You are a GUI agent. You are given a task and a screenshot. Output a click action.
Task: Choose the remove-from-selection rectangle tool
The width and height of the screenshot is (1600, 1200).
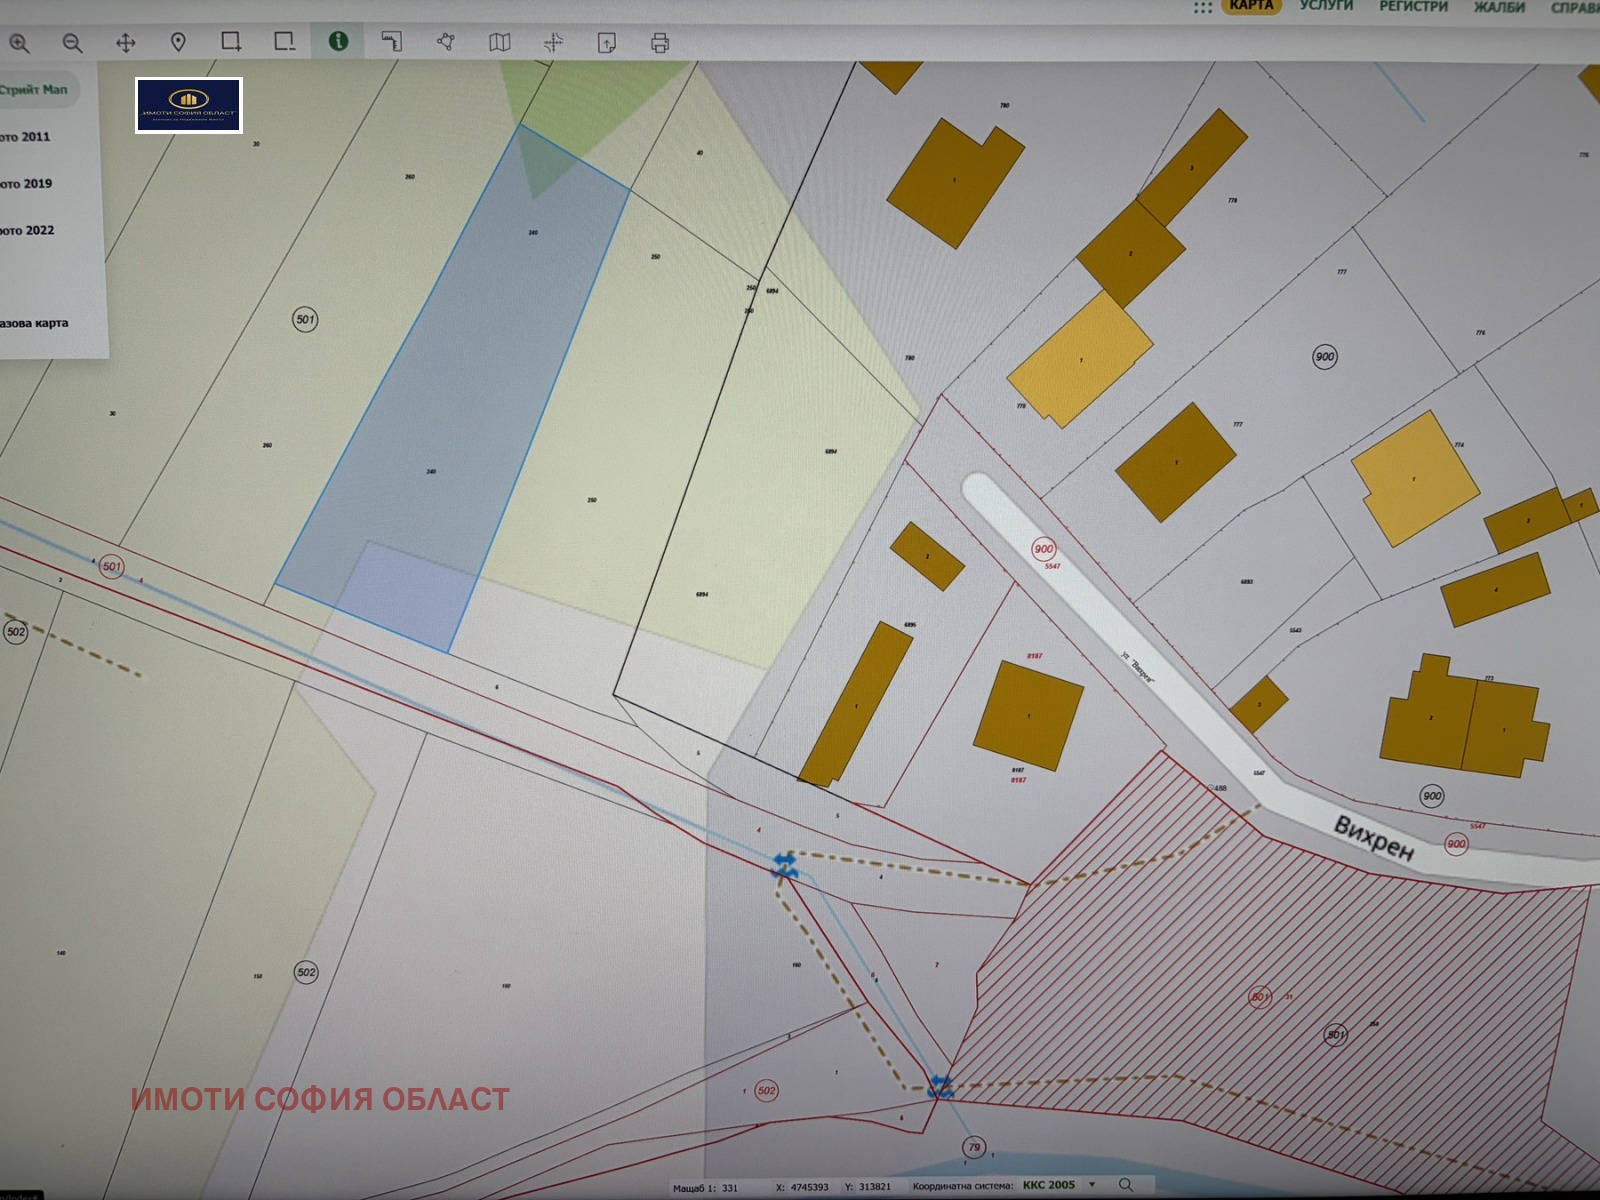click(x=284, y=42)
